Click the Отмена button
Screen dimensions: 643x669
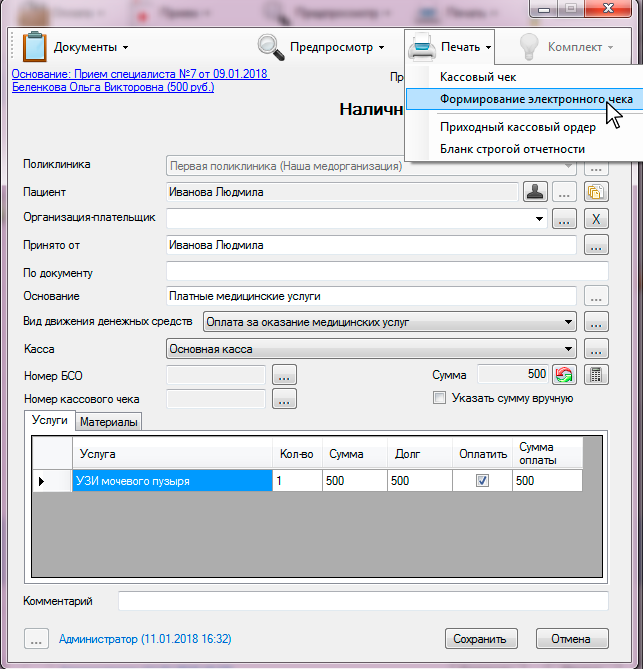(572, 639)
